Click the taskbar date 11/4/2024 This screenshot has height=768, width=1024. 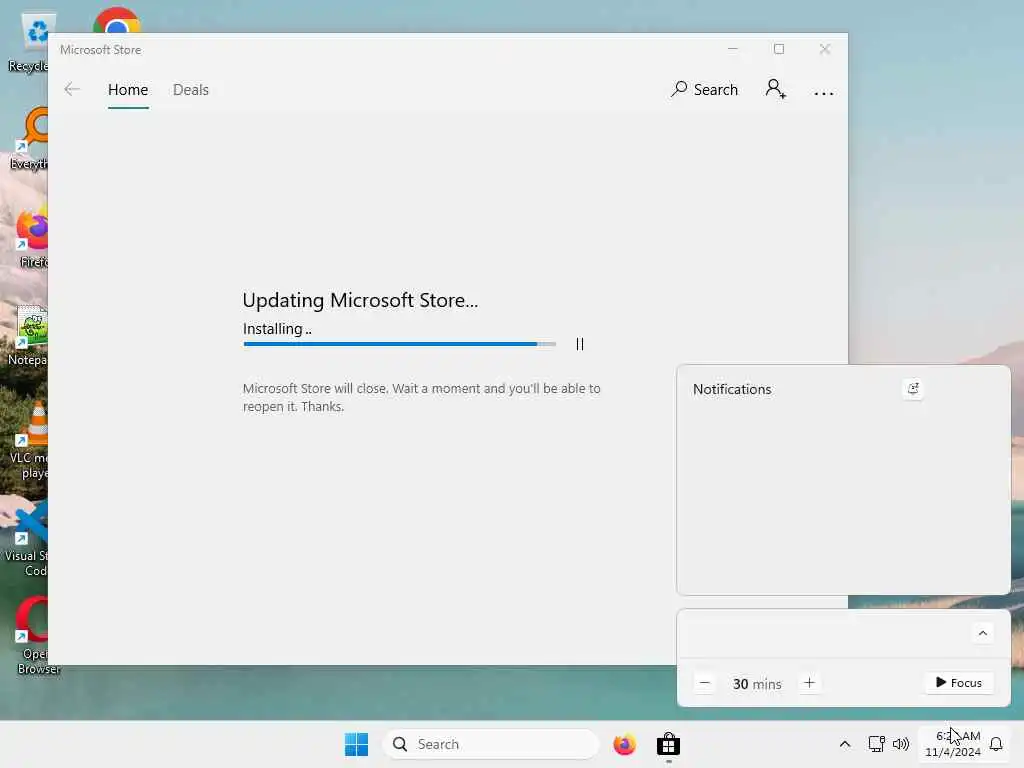tap(953, 752)
